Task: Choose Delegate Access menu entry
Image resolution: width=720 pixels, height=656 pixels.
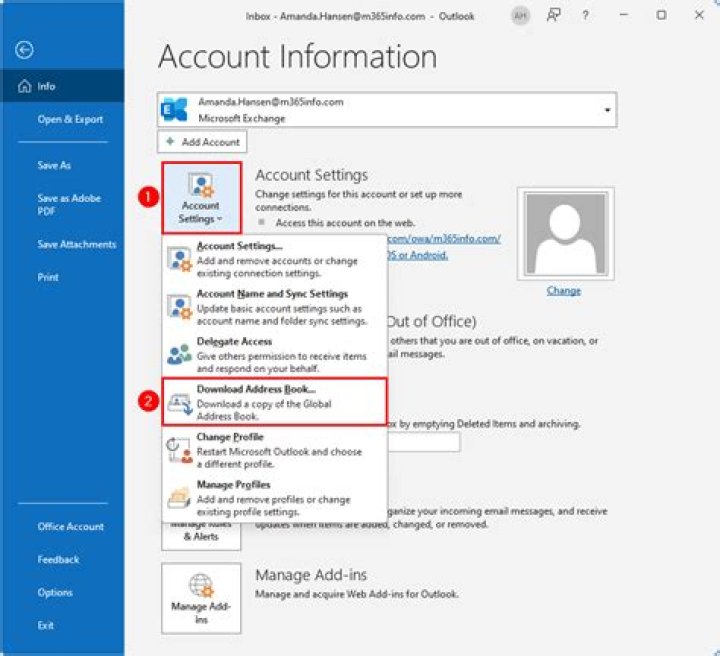Action: click(275, 355)
